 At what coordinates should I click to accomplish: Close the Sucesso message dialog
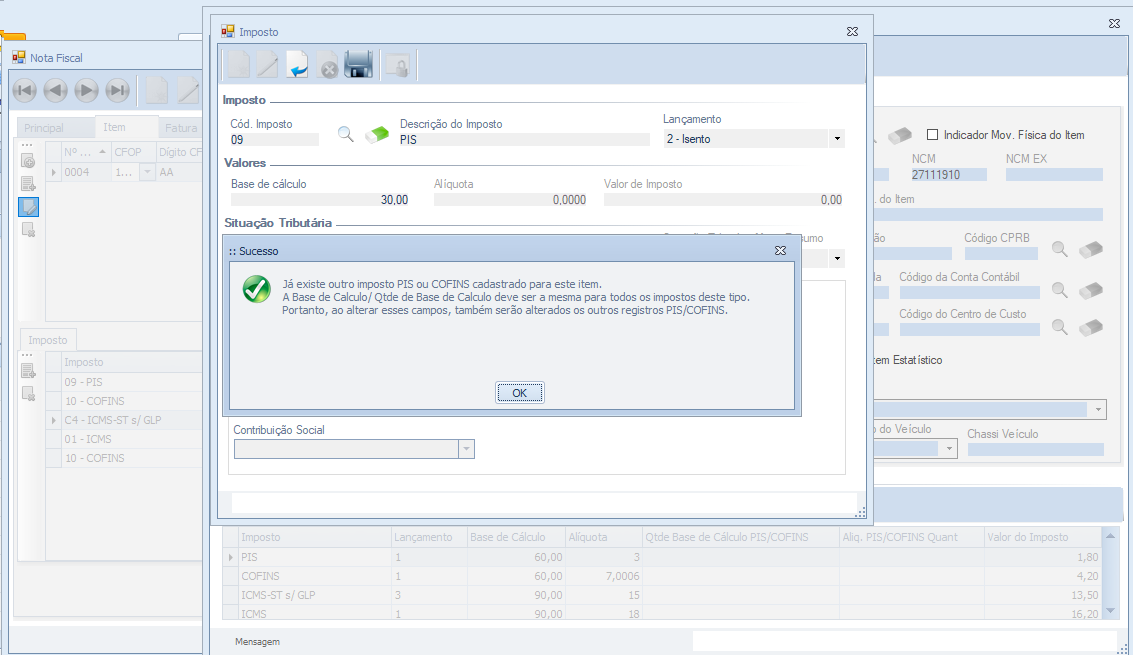[780, 251]
